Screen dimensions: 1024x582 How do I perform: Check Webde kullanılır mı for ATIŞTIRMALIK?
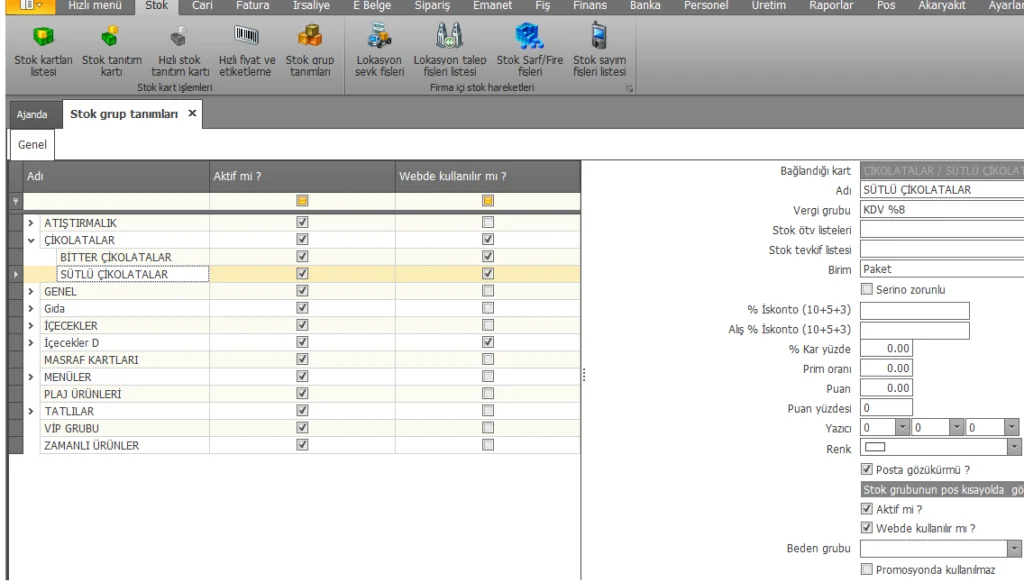pos(488,222)
